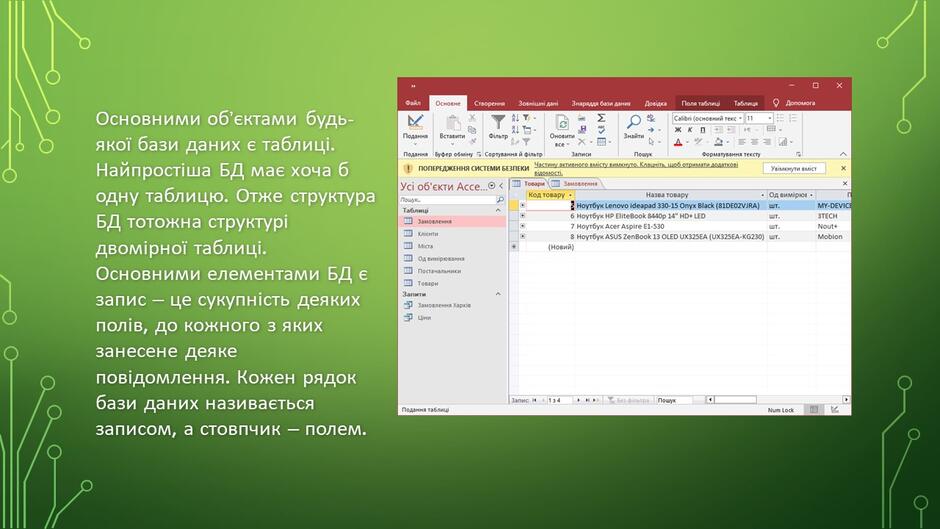The image size is (940, 529).
Task: Click the Увімкнути вміст button
Action: [794, 169]
